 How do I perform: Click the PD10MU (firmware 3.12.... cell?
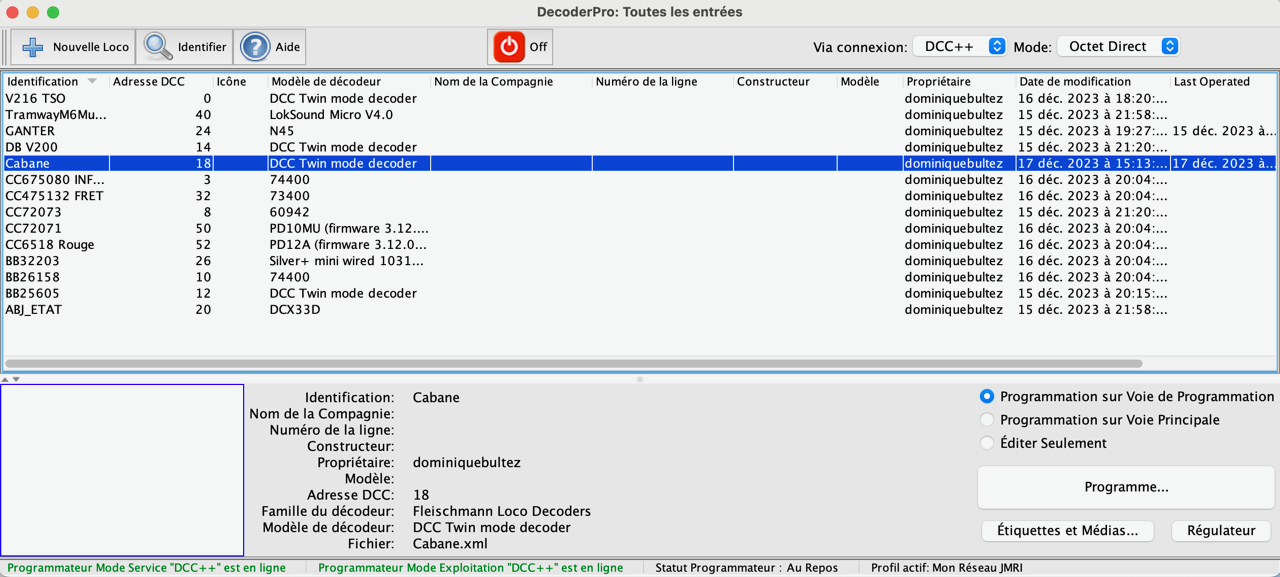click(x=349, y=228)
